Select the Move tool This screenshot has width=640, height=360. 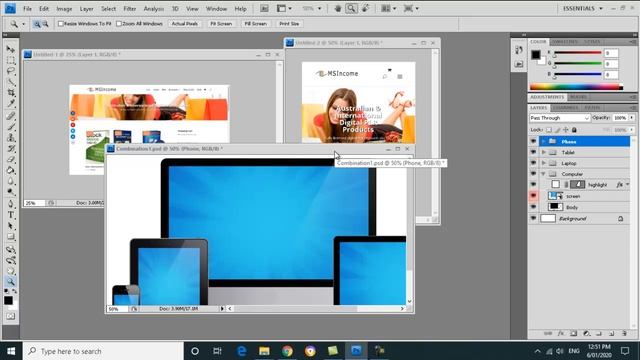tap(11, 49)
